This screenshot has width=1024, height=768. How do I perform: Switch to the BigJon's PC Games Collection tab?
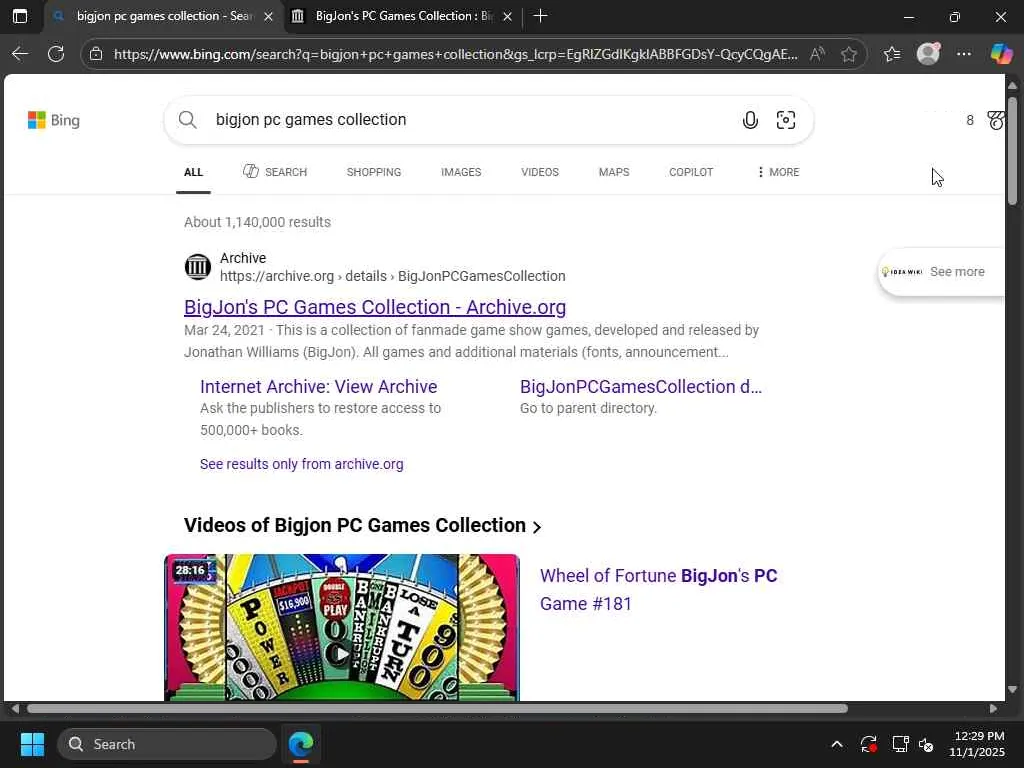[403, 16]
